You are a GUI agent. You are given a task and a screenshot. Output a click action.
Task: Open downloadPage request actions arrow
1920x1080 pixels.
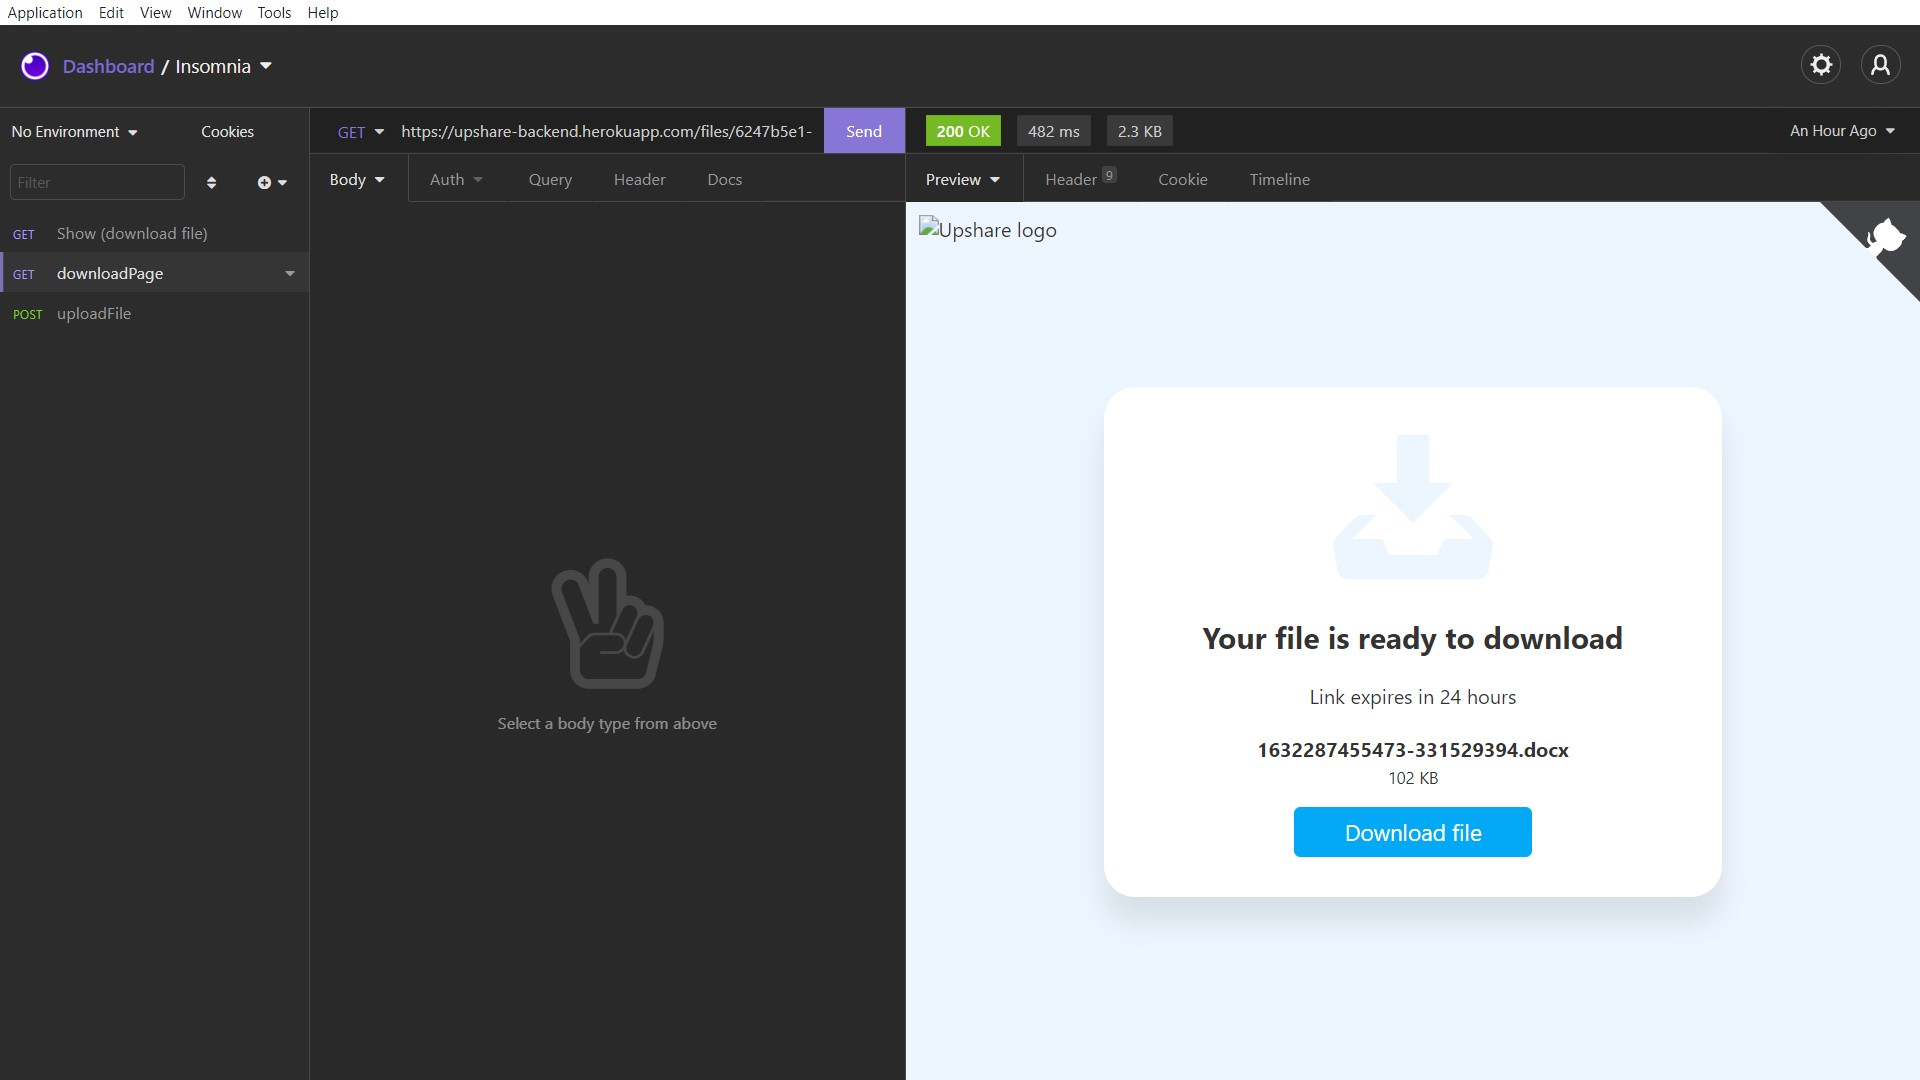tap(290, 274)
